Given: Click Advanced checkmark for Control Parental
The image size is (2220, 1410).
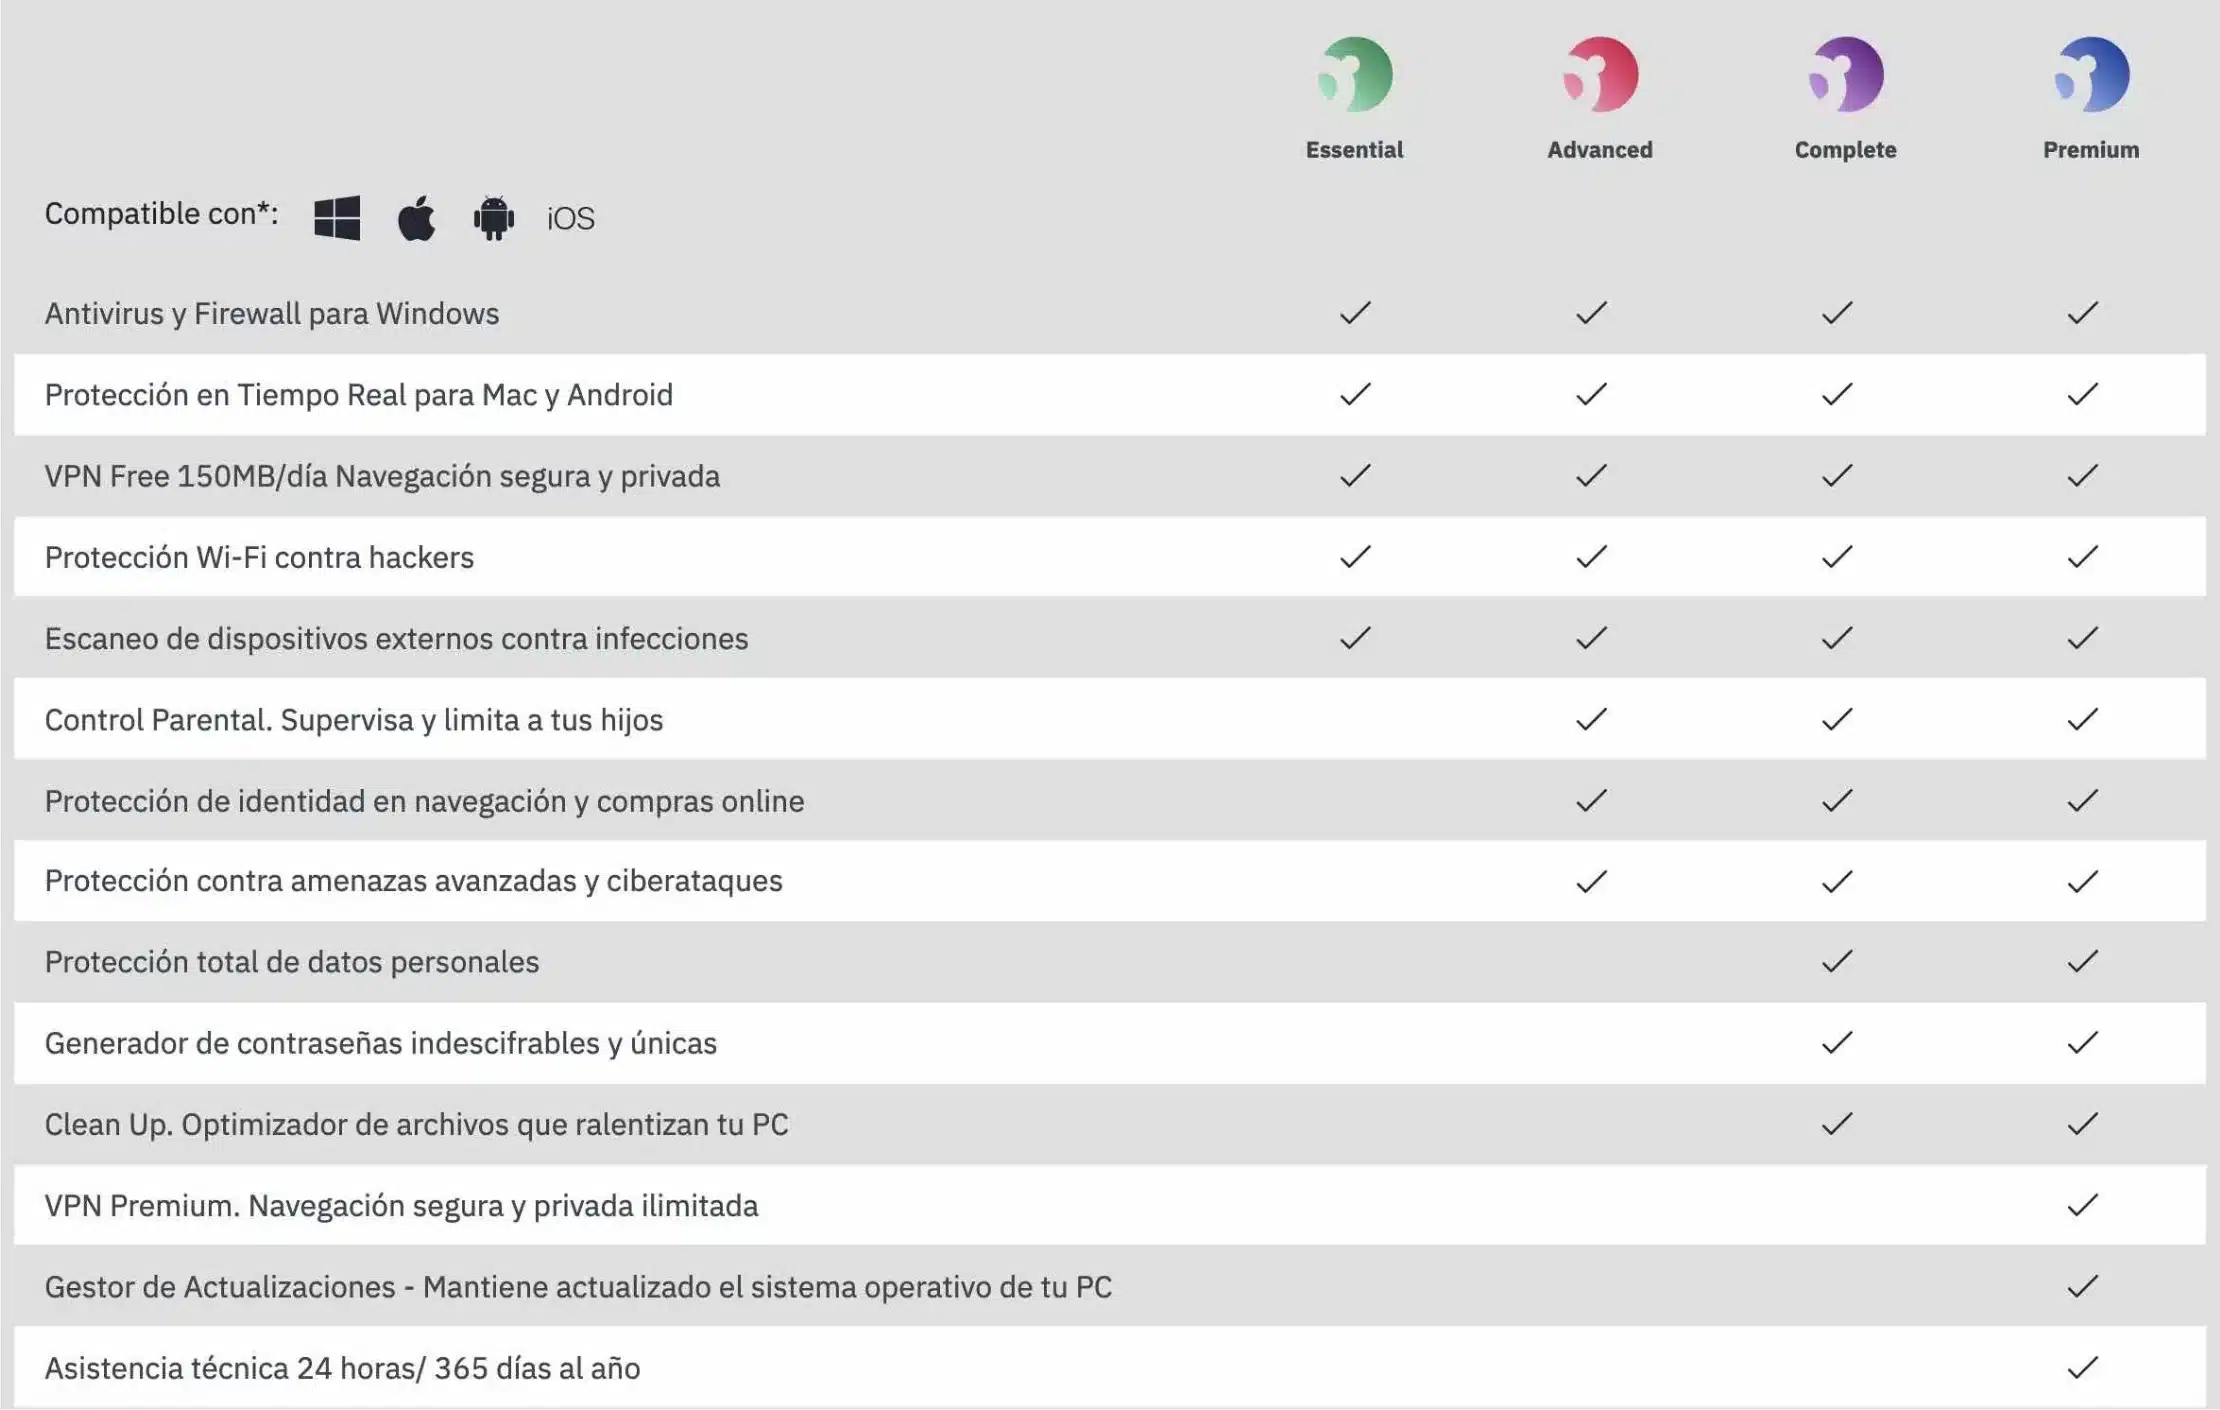Looking at the screenshot, I should pyautogui.click(x=1591, y=719).
